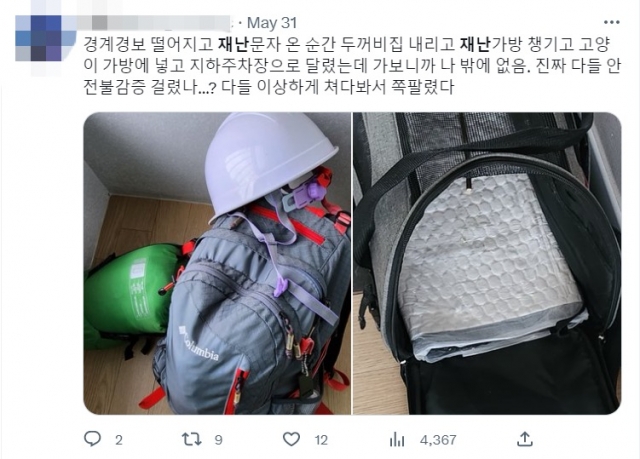Click the white helmet in left photo
640x459 pixels.
click(269, 165)
